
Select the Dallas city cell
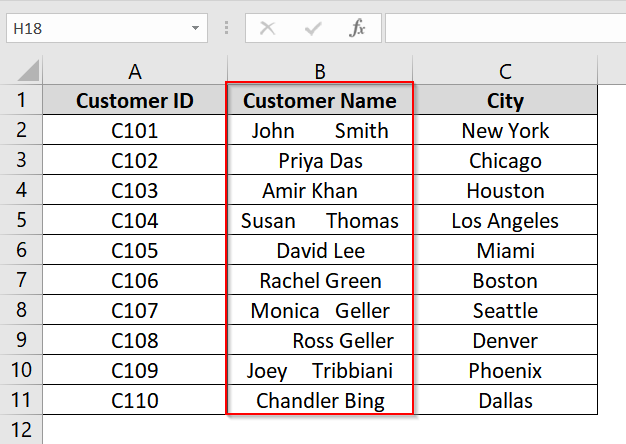pos(505,399)
